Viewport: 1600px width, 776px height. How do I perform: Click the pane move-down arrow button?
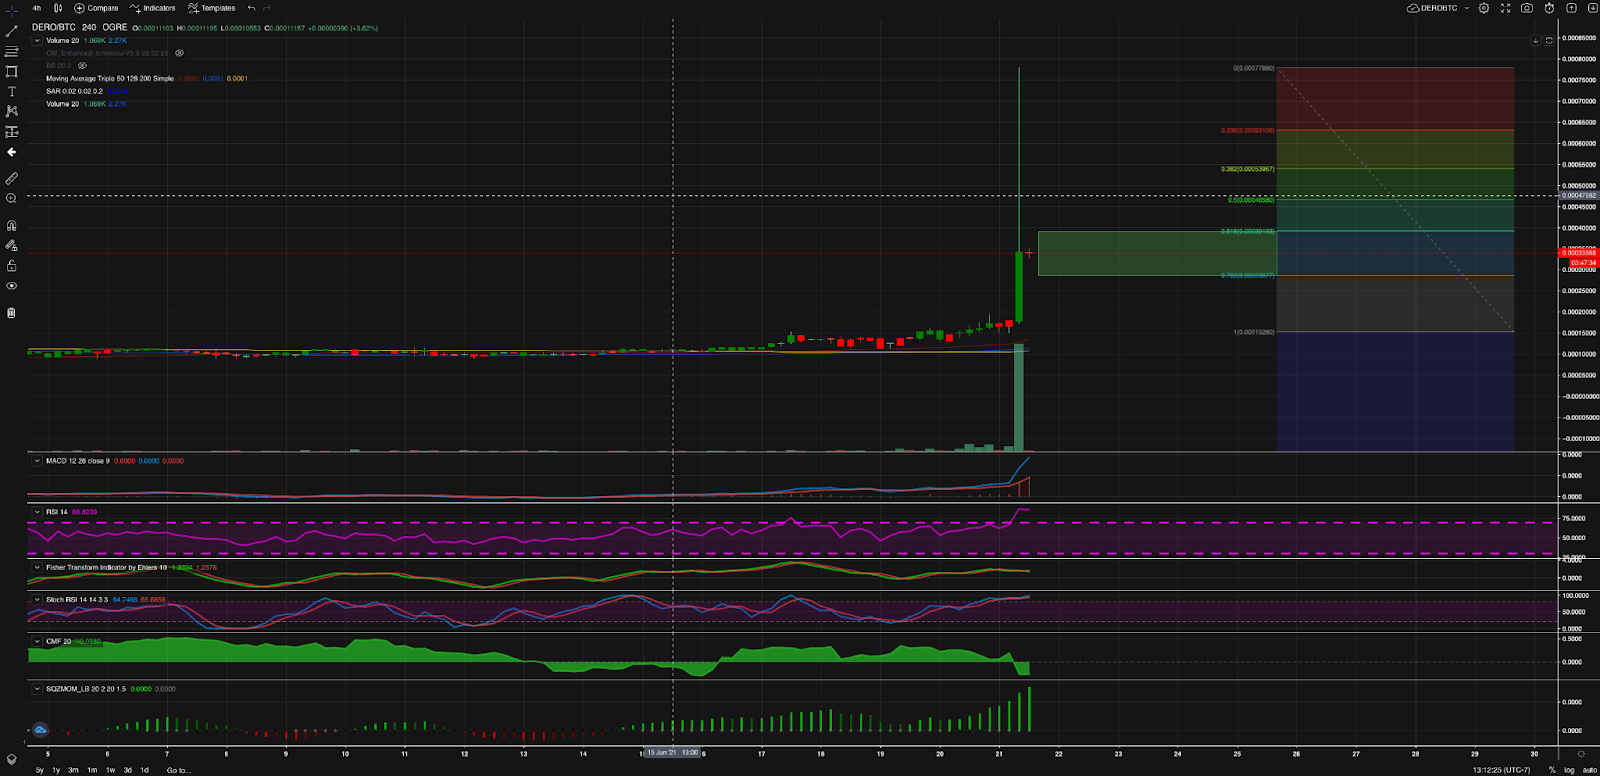click(1536, 41)
